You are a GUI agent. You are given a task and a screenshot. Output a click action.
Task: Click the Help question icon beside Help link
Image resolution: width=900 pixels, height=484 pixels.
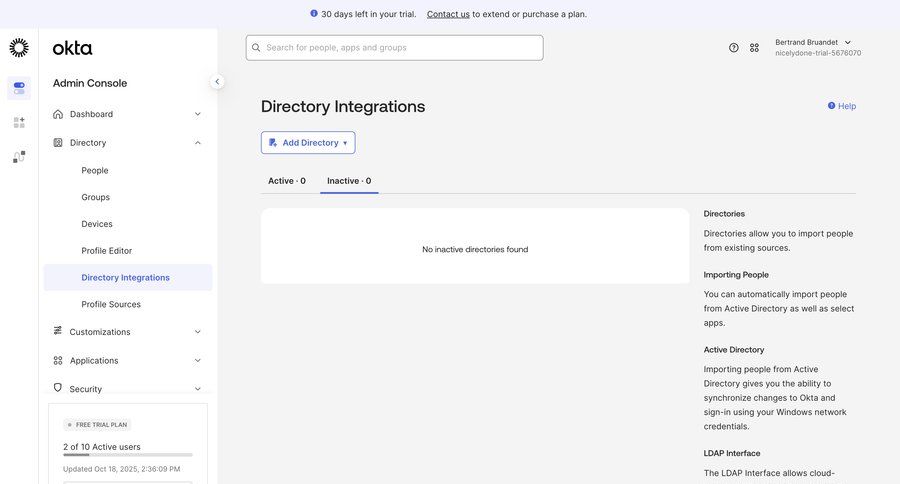(x=831, y=106)
